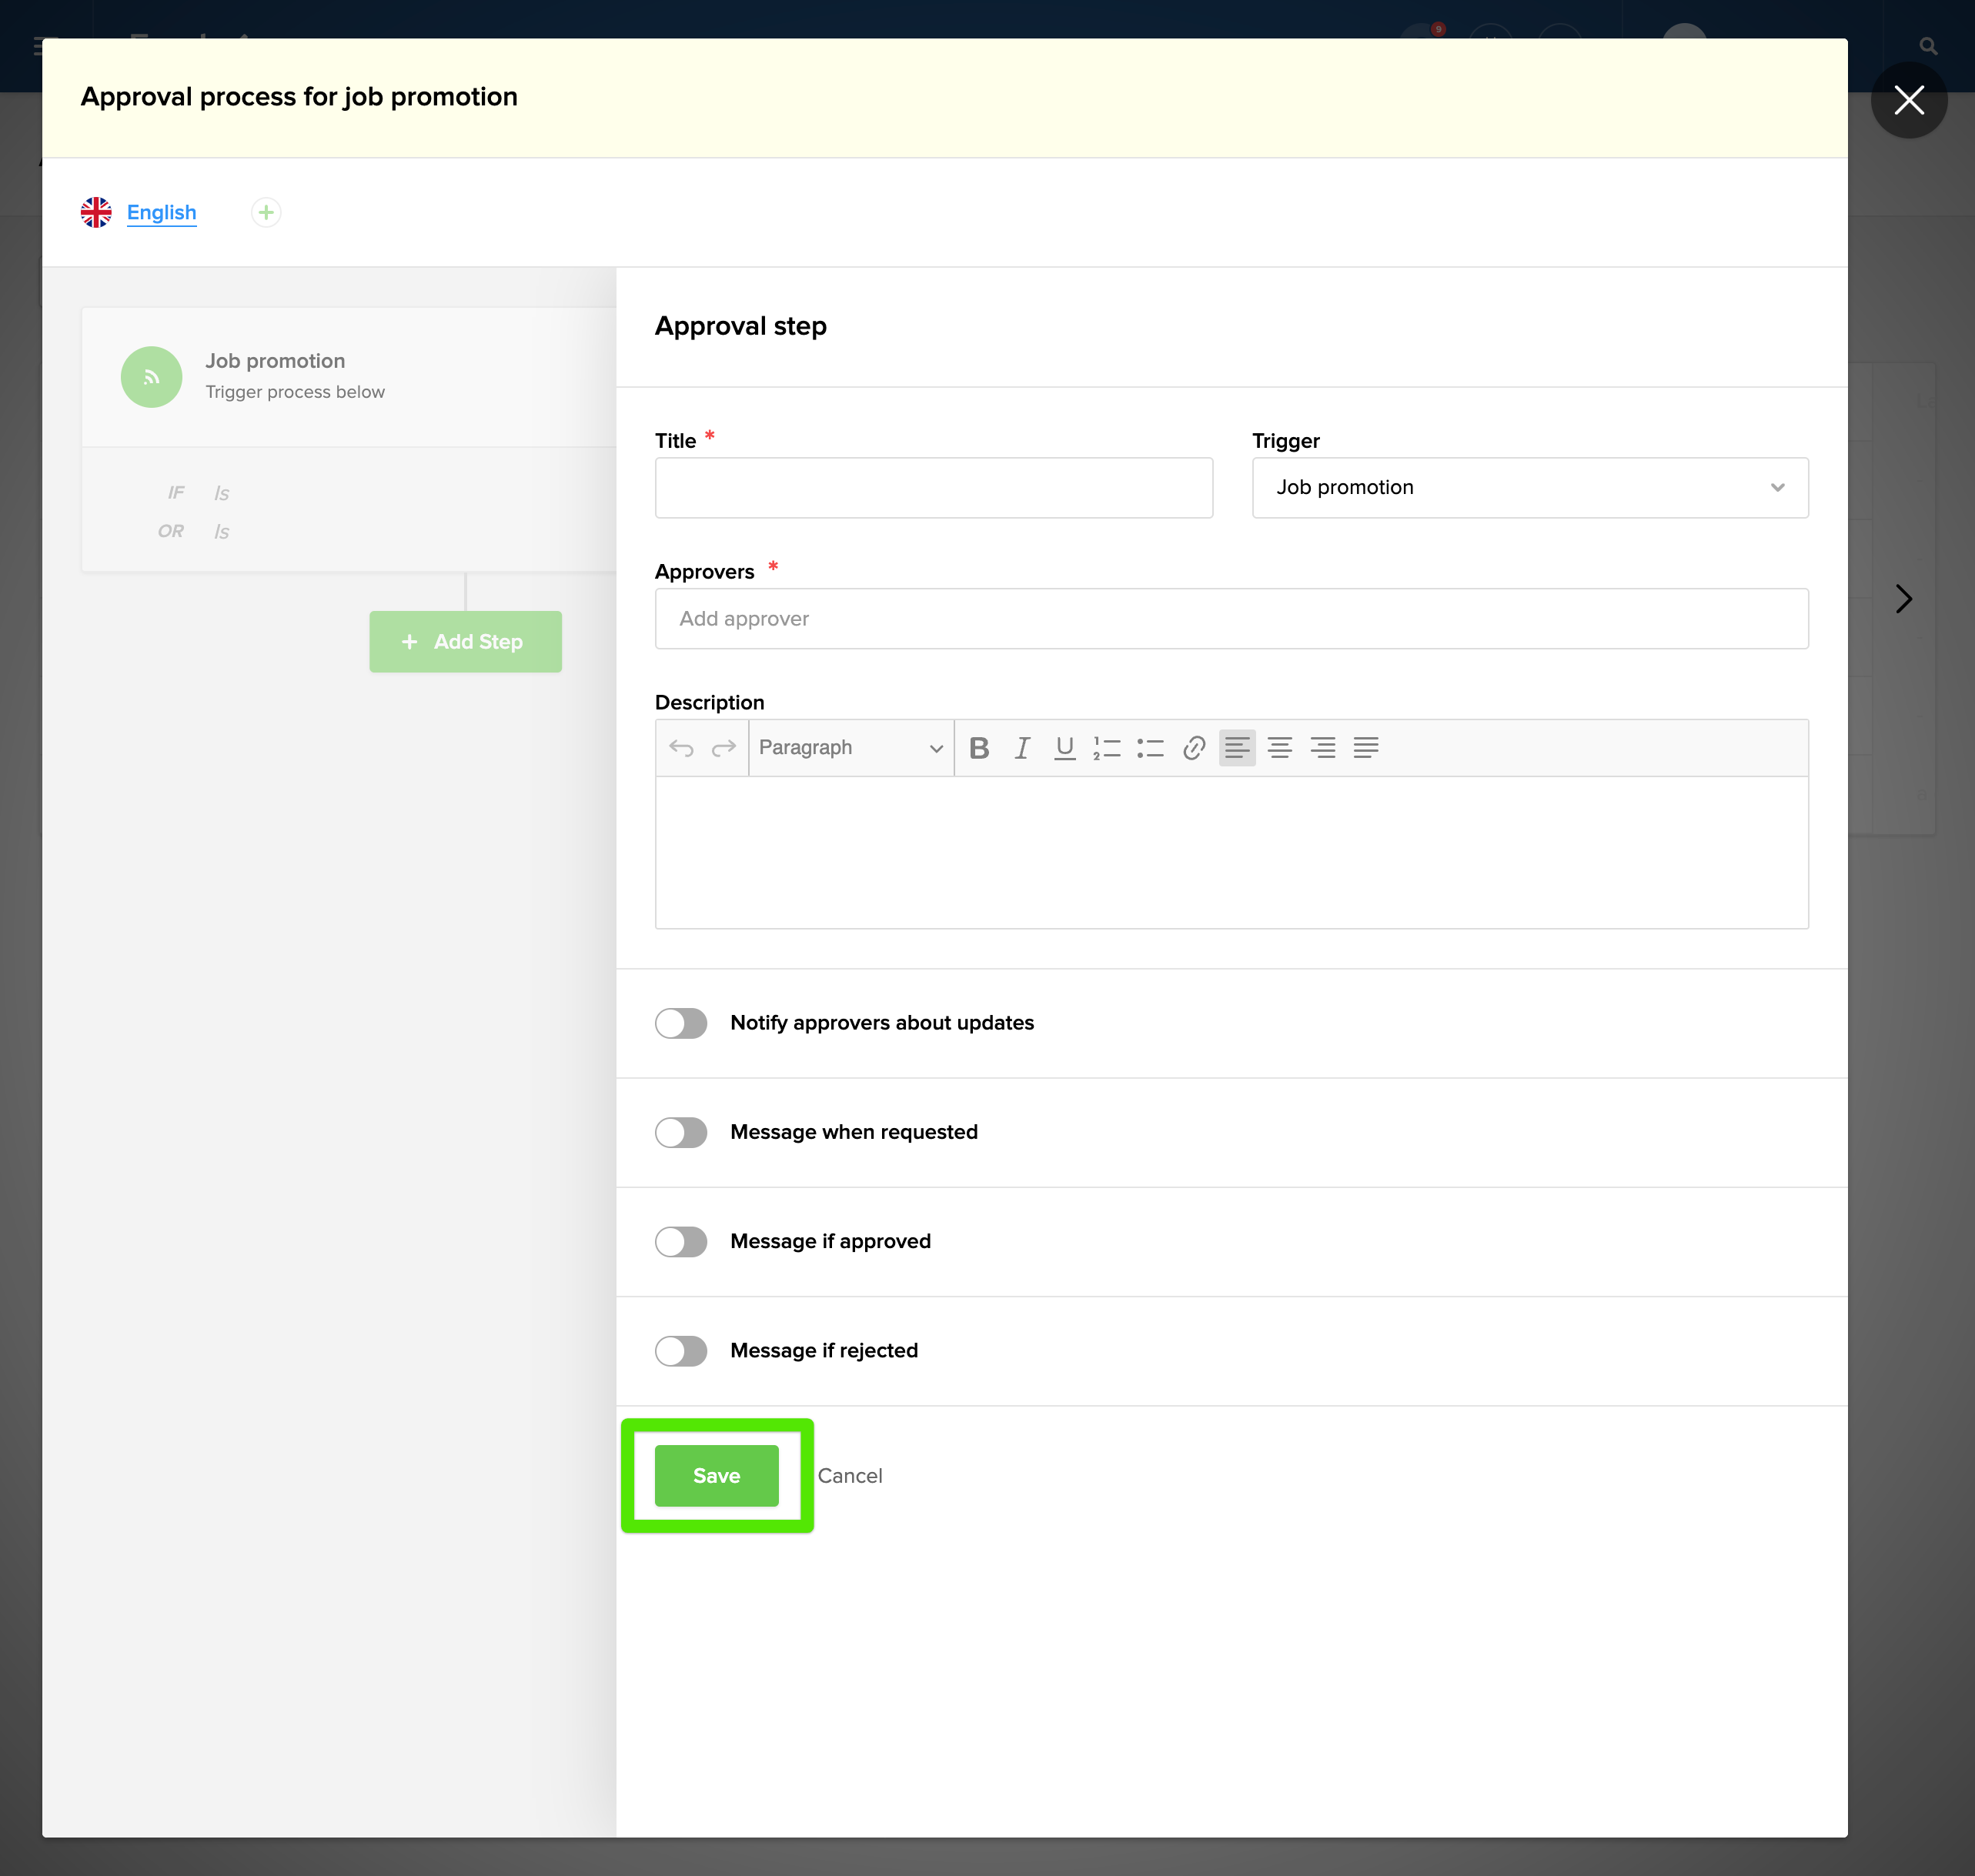The height and width of the screenshot is (1876, 1975).
Task: Undo last edit in description
Action: (x=681, y=748)
